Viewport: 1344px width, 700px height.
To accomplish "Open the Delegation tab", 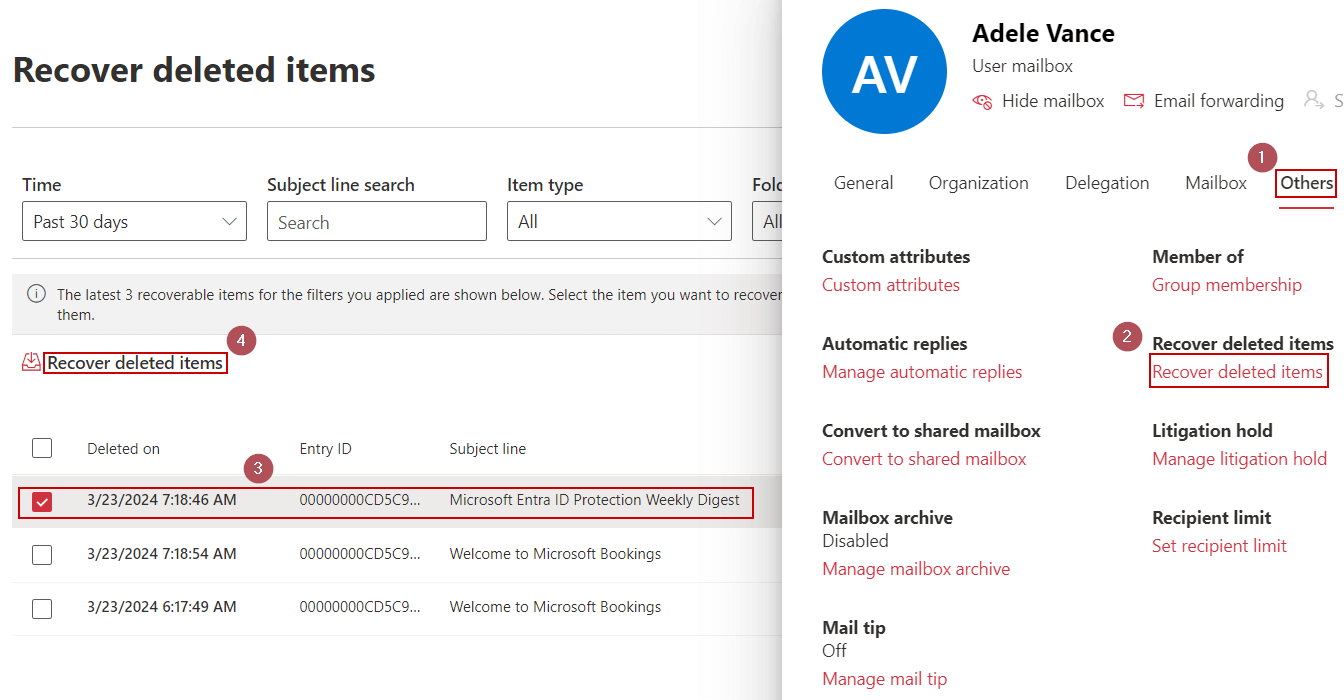I will pos(1107,183).
